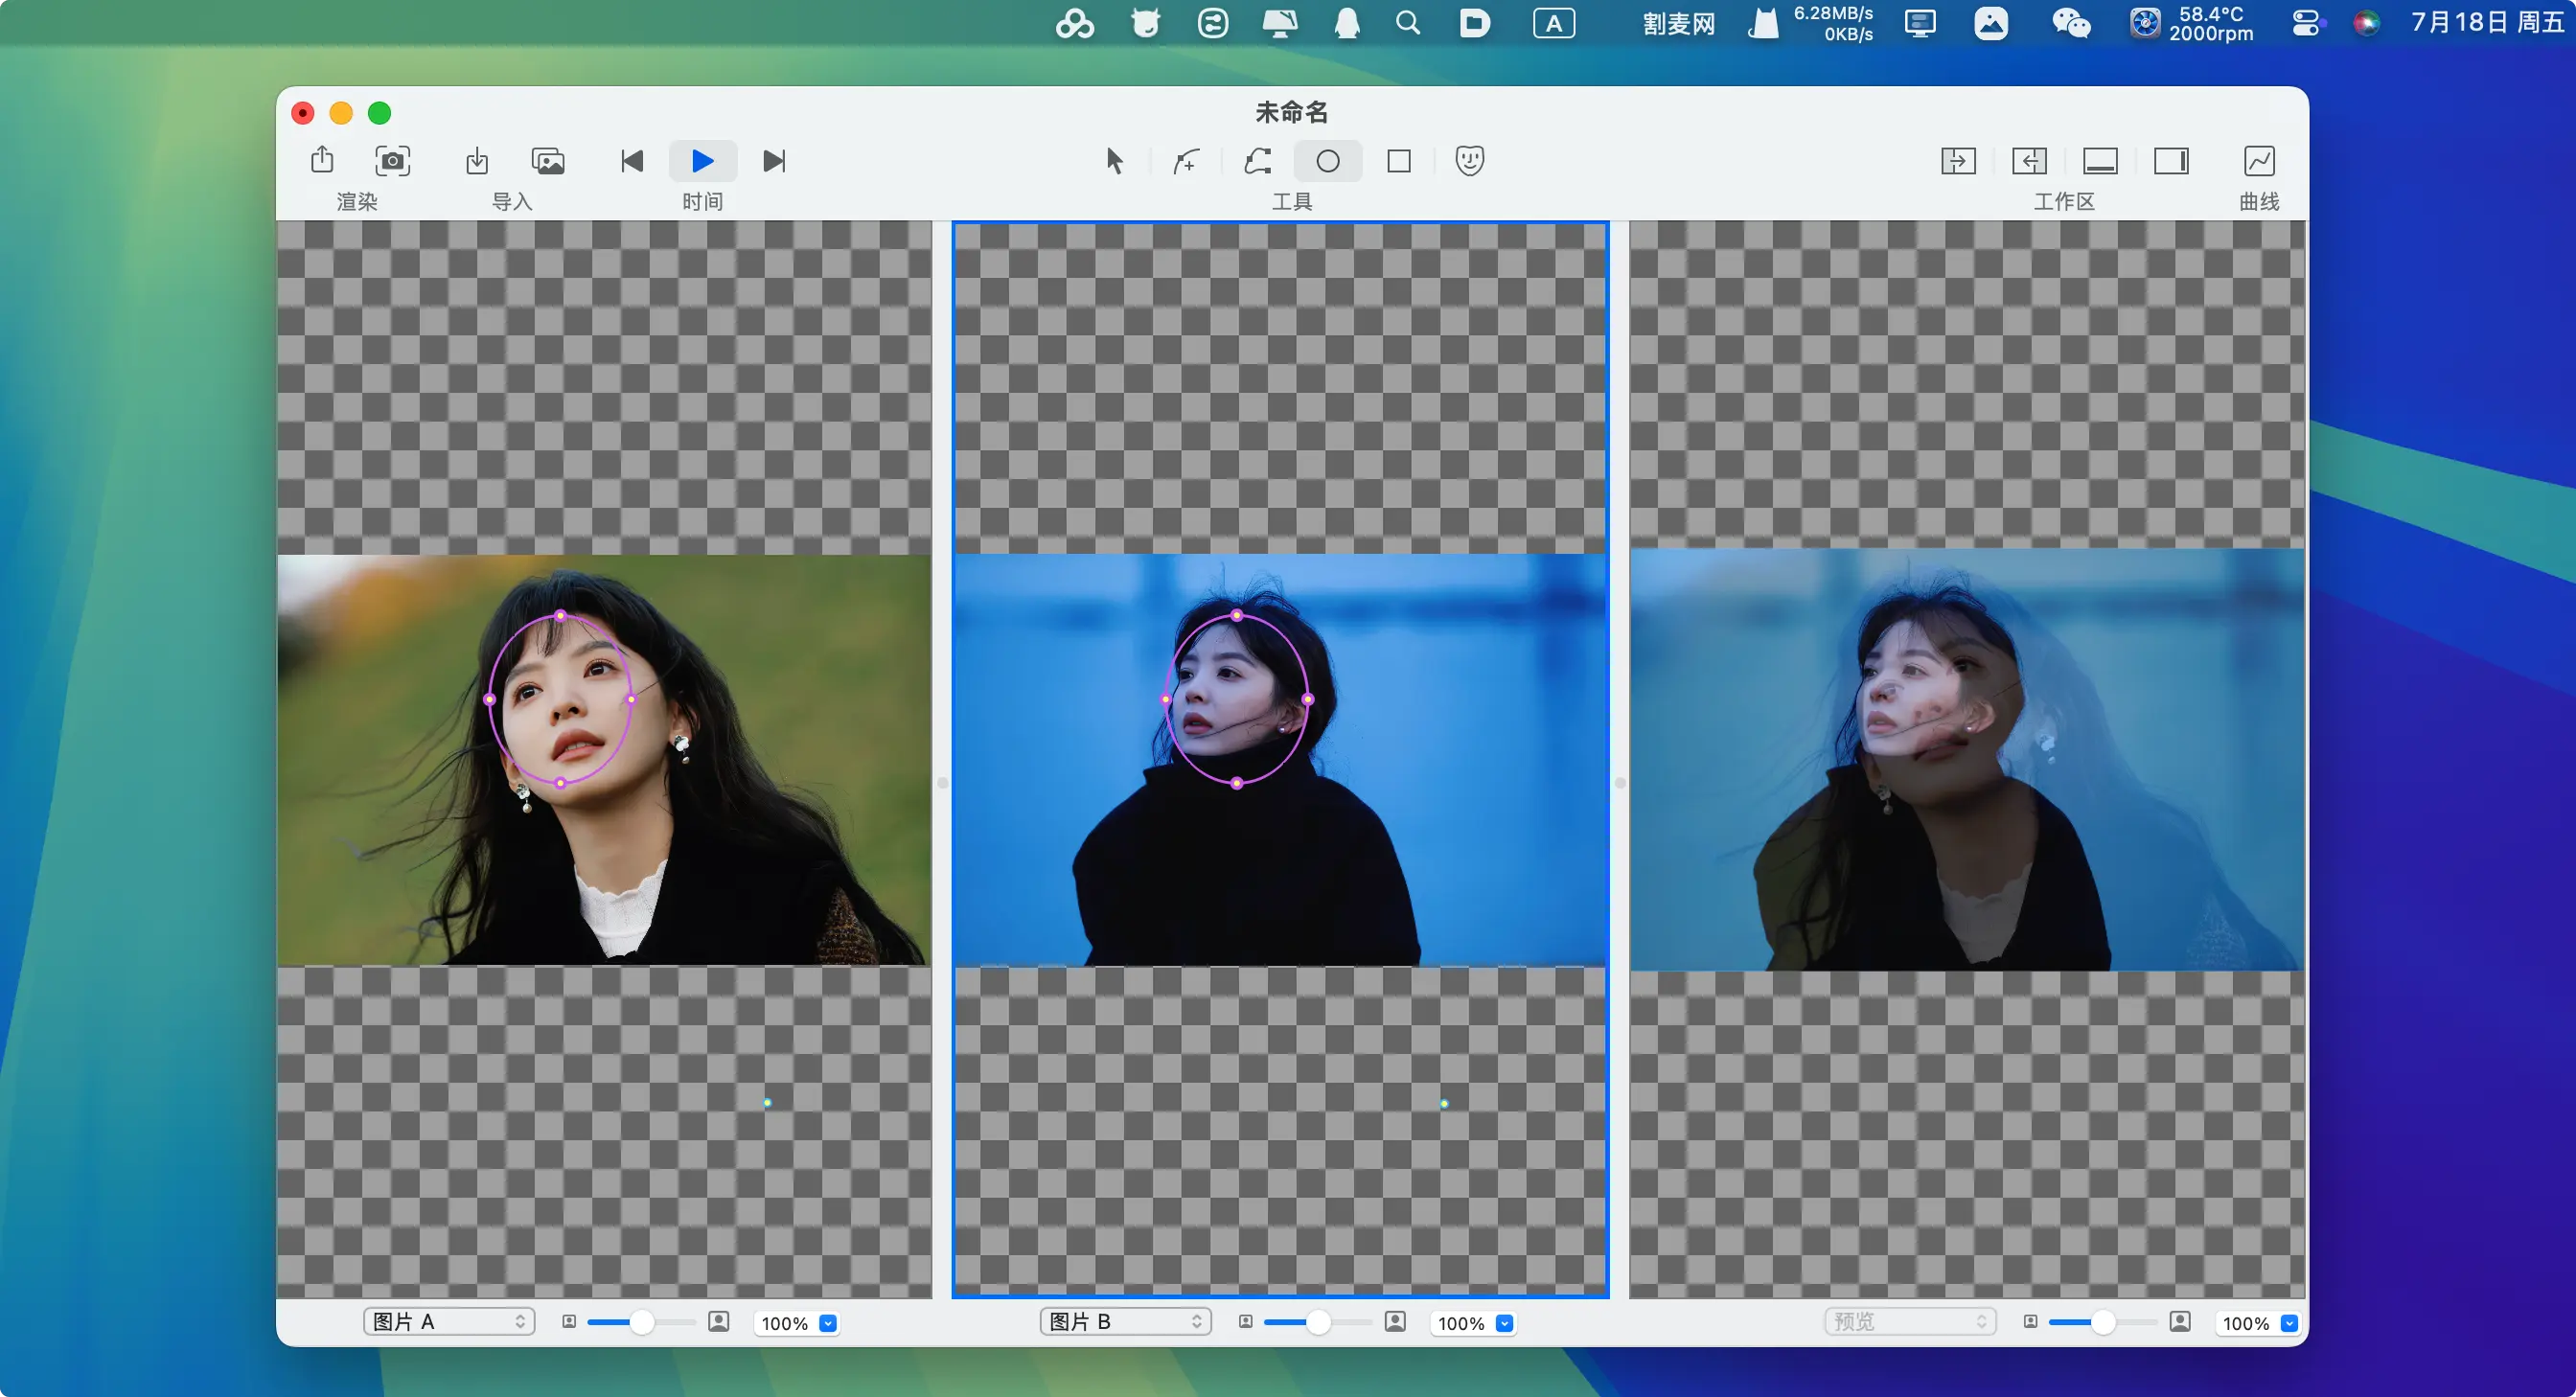The height and width of the screenshot is (1397, 2576).
Task: Click the import download-arrow icon
Action: tap(477, 160)
